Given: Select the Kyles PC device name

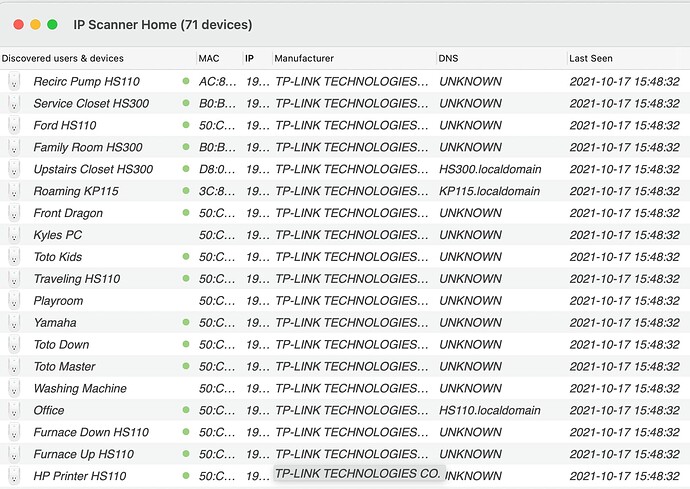Looking at the screenshot, I should 58,235.
